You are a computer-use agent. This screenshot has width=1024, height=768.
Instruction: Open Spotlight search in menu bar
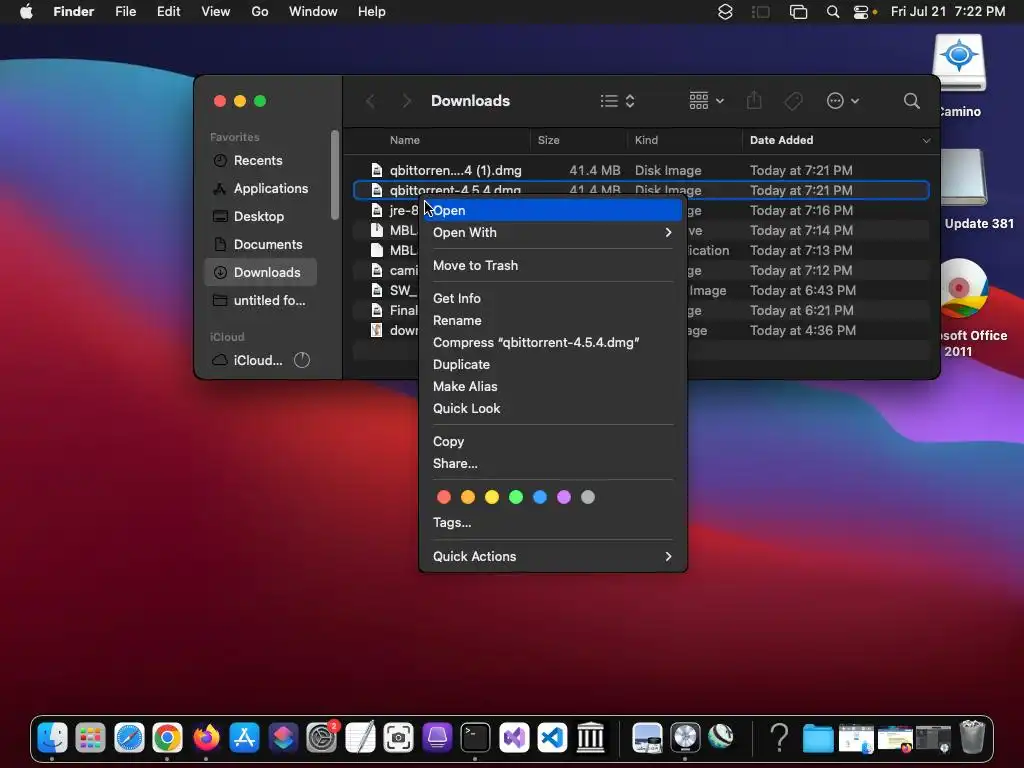[833, 12]
